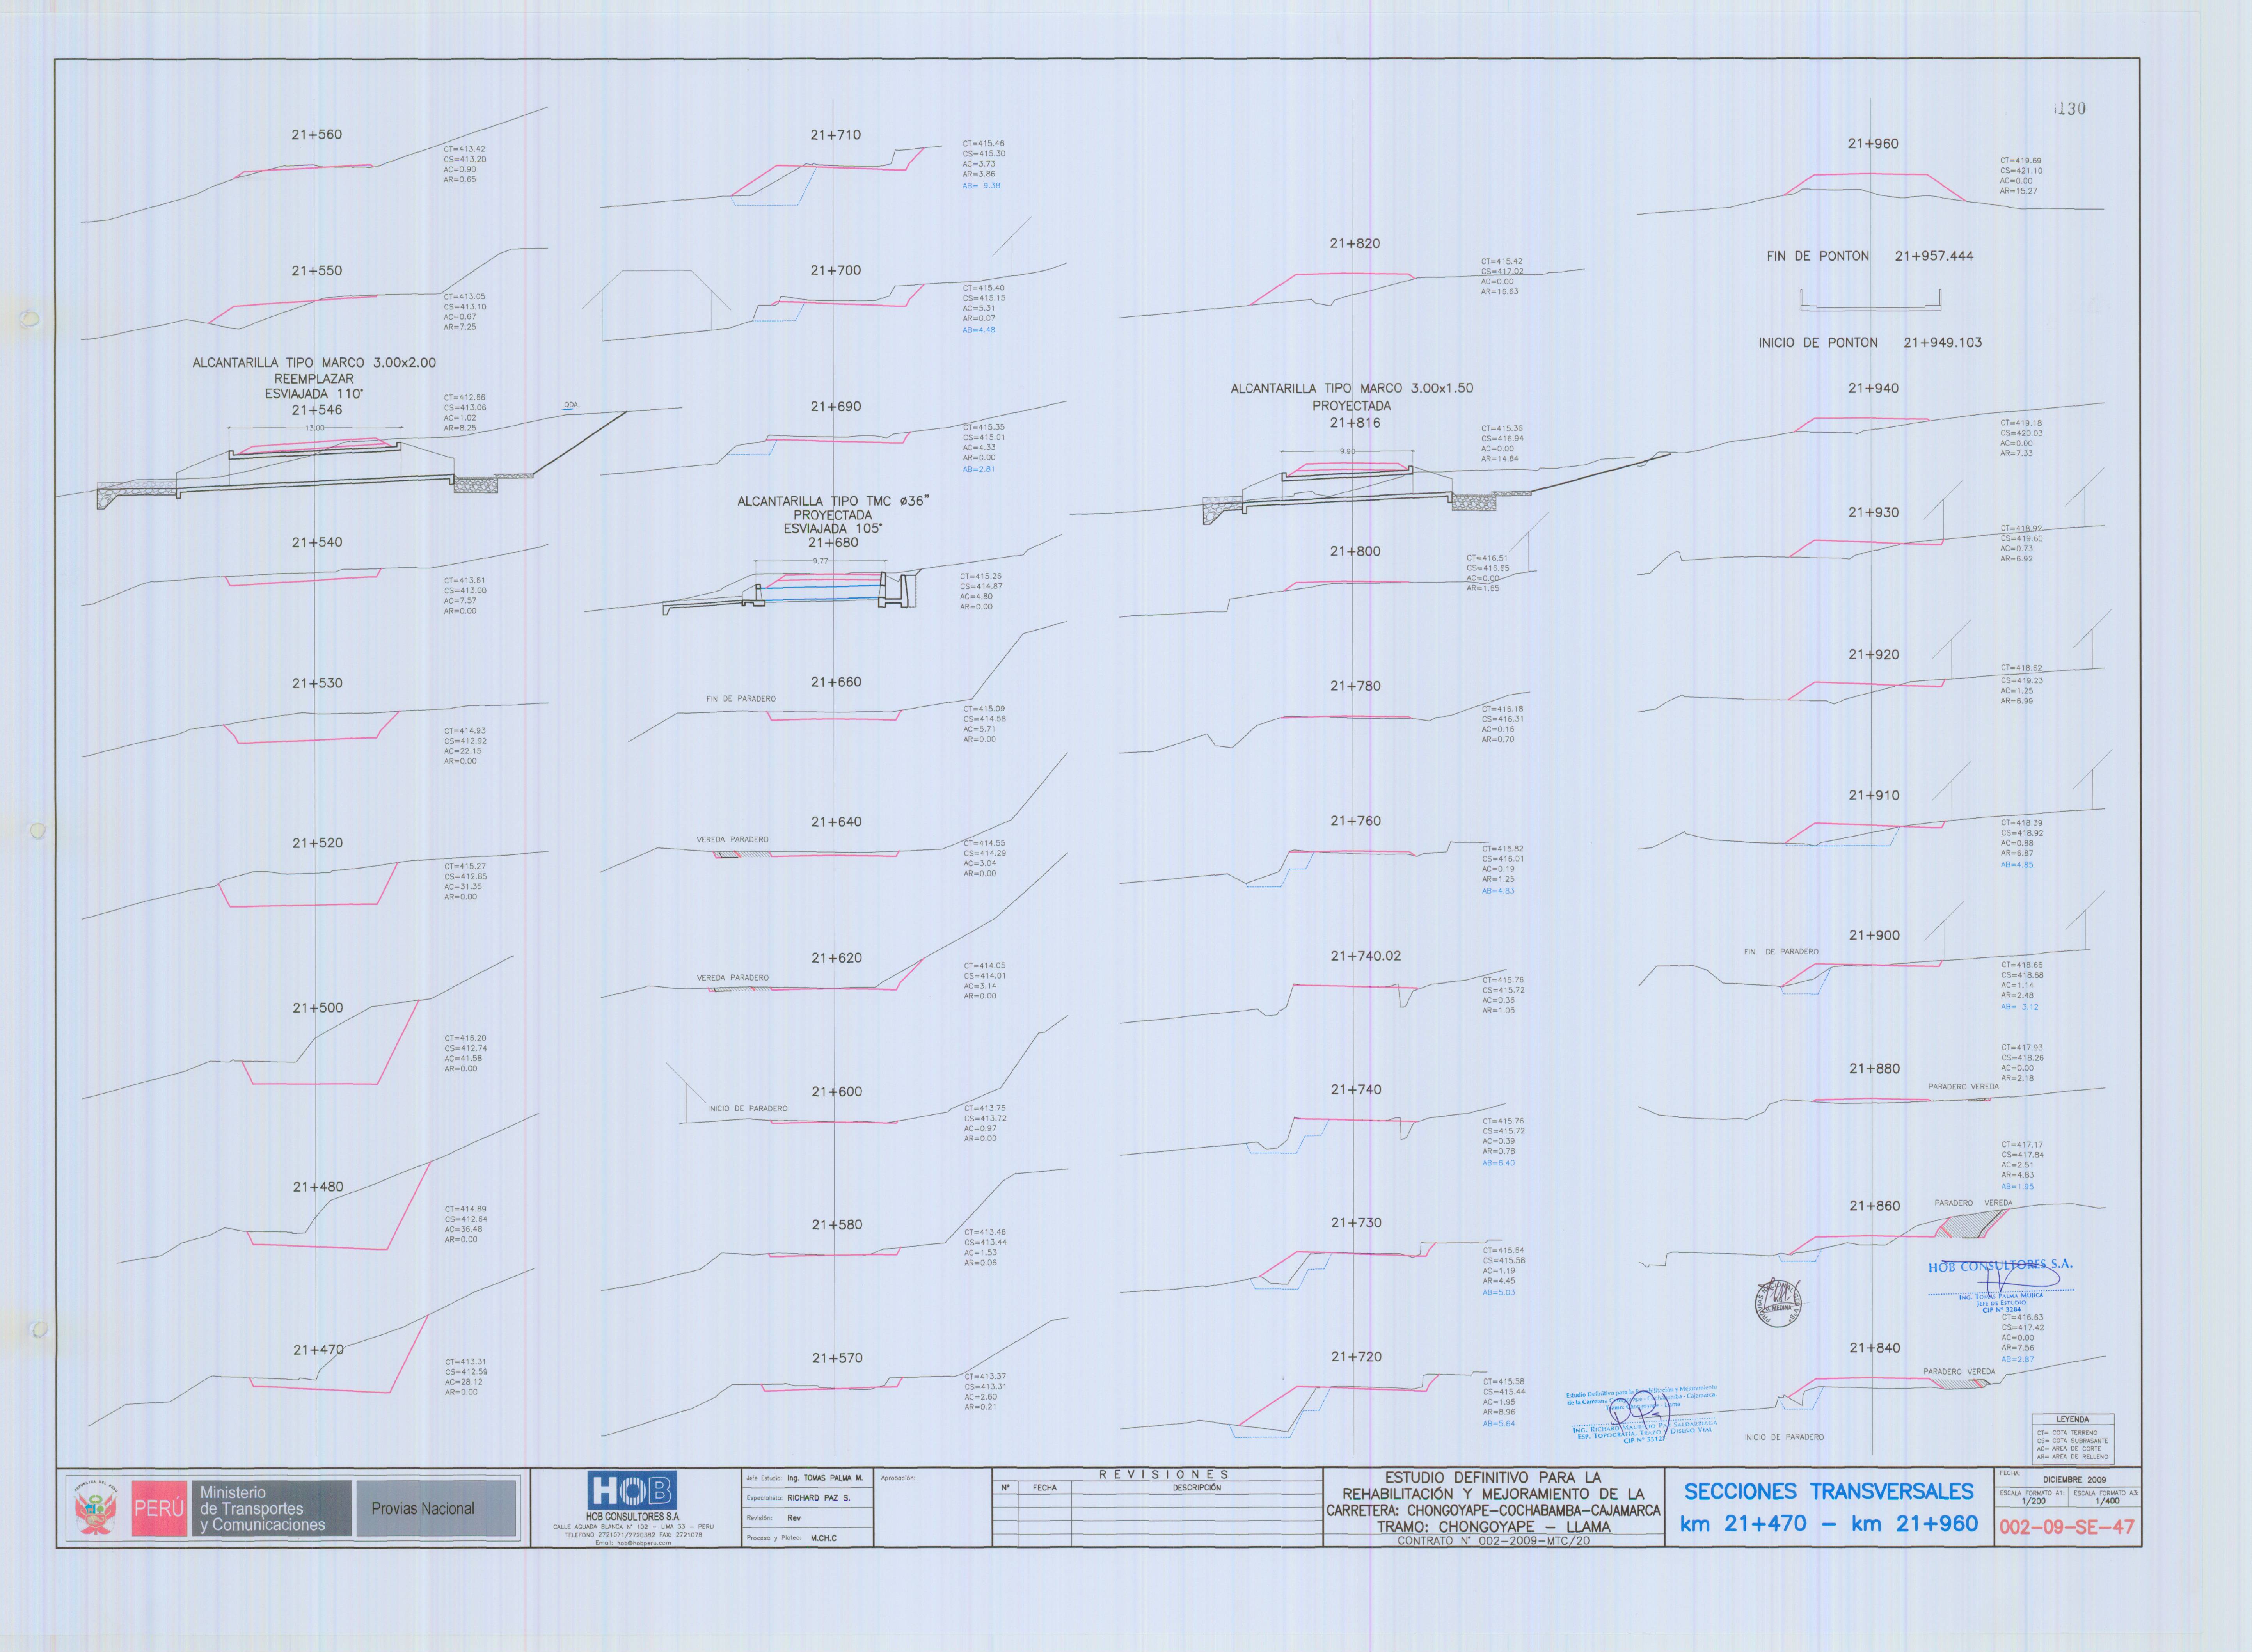Screen dimensions: 2252x1652
Task: Click the 'FIN DE PARADERO' label near 21+660
Action: pos(741,699)
